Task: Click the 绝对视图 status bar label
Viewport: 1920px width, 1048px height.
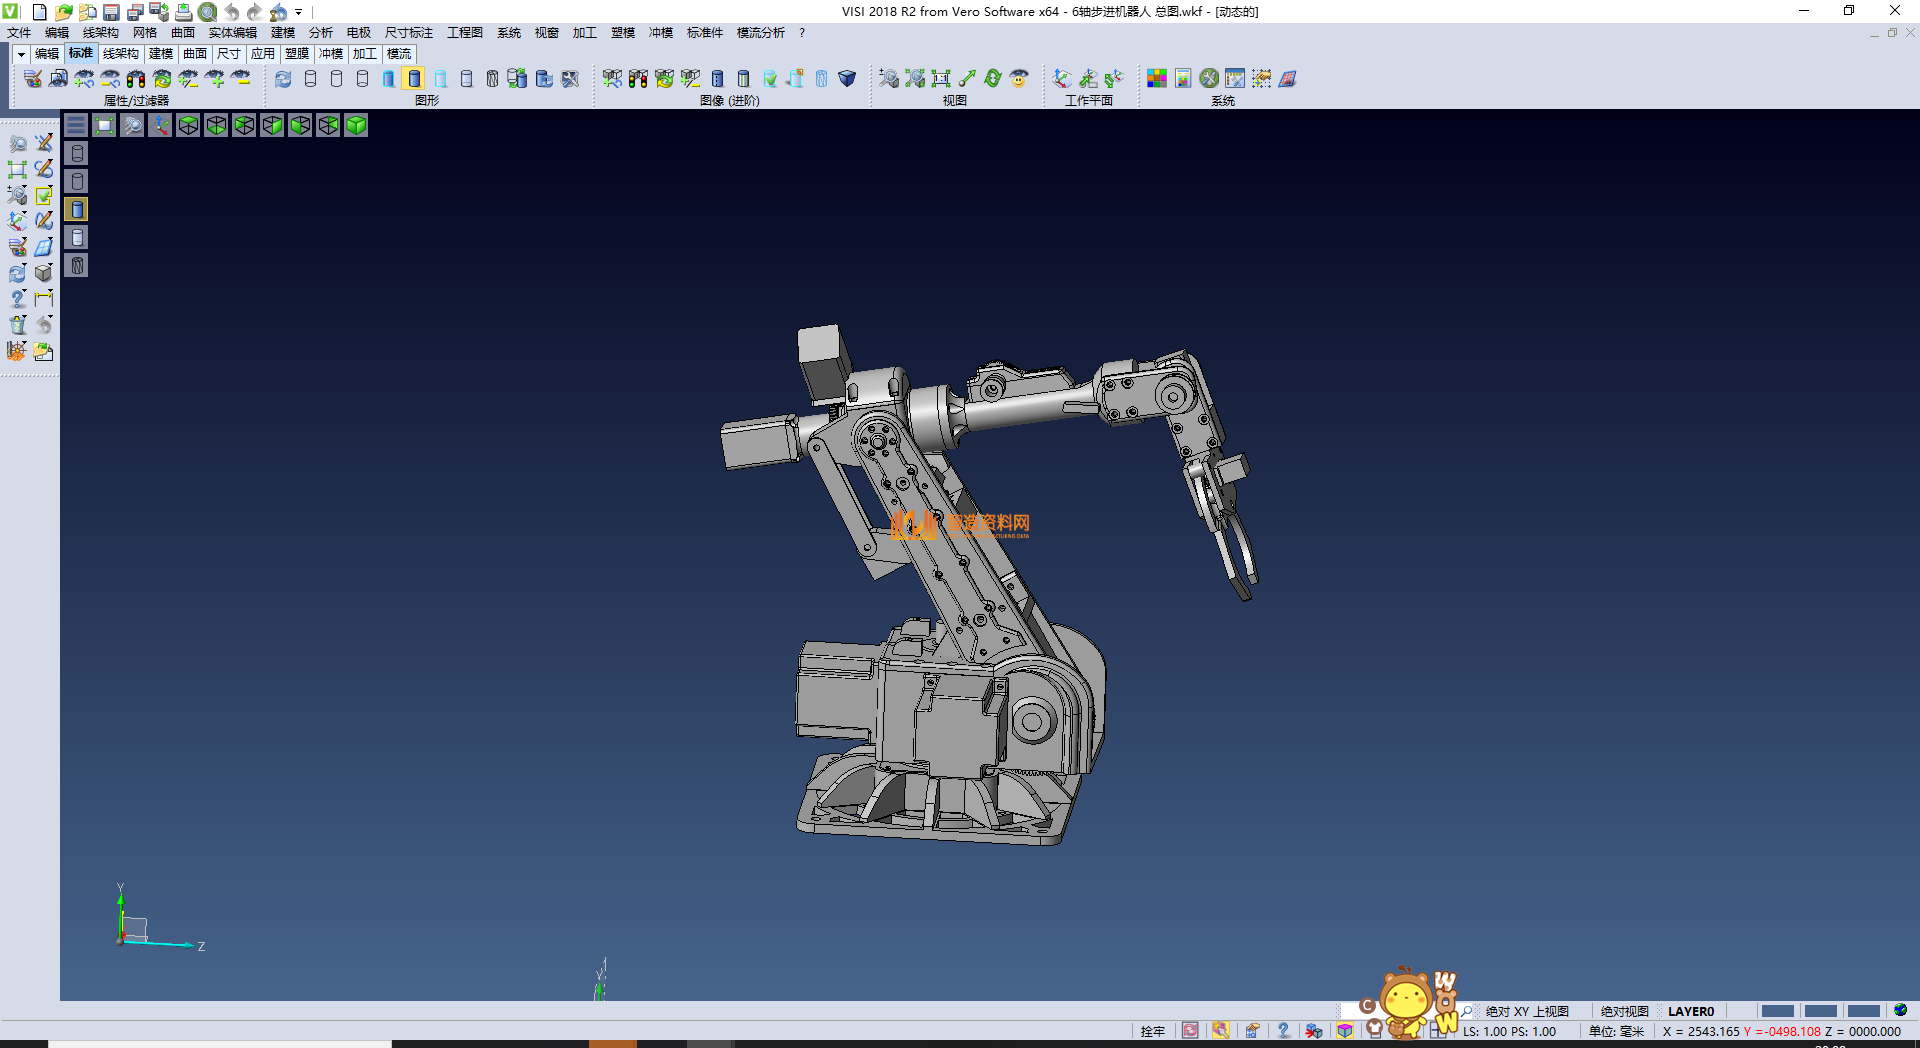Action: [1624, 1011]
